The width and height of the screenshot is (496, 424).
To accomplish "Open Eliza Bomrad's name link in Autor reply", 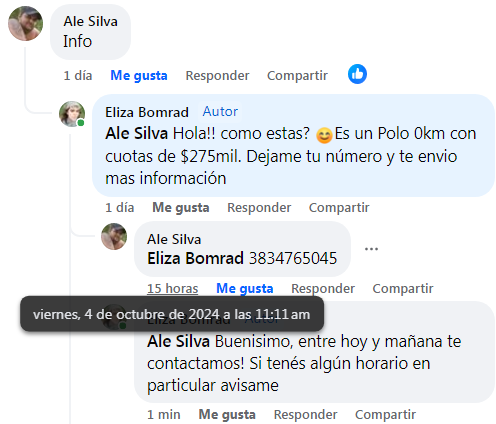I will [x=147, y=112].
